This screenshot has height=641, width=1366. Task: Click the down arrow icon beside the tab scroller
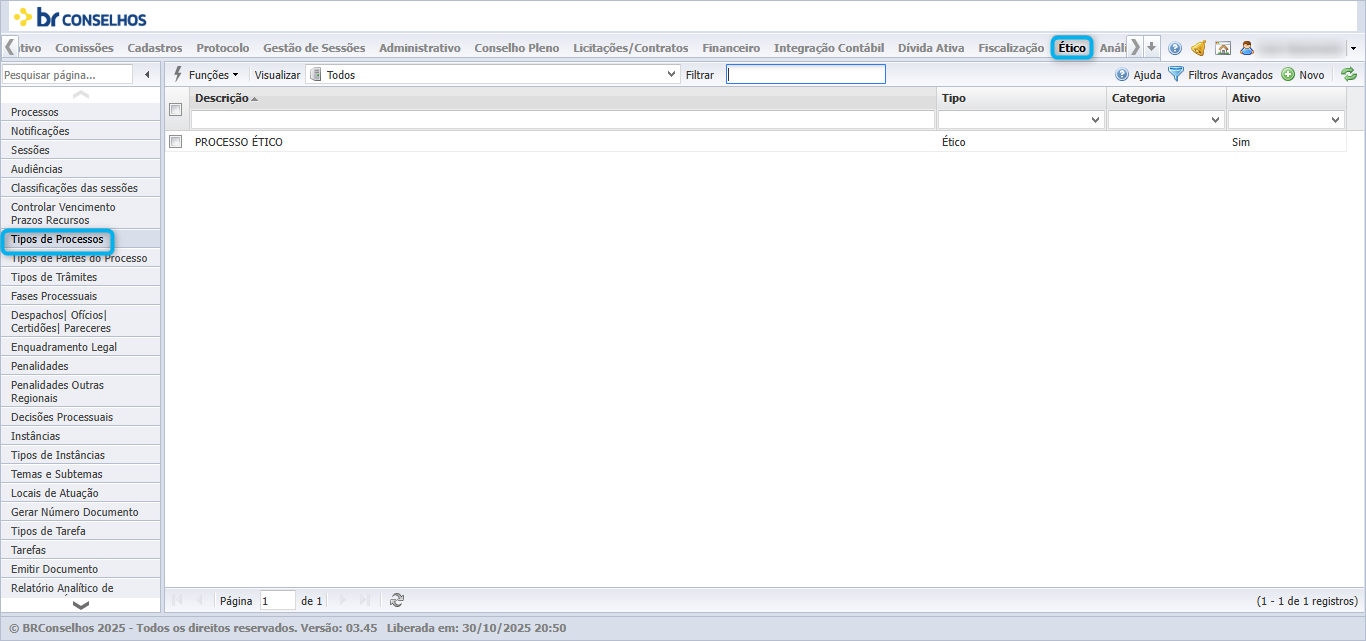[1152, 47]
